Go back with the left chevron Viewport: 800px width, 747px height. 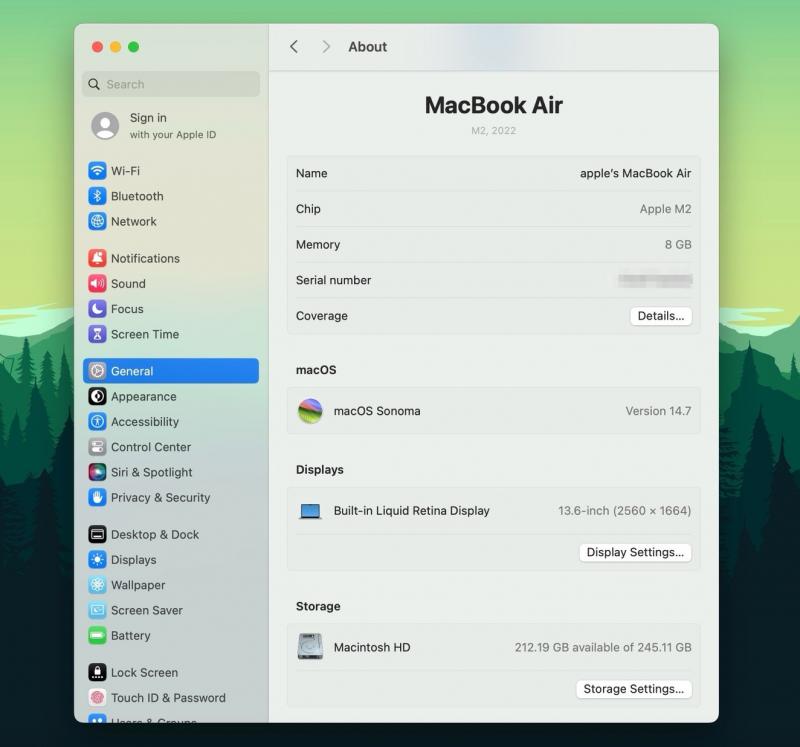[294, 47]
